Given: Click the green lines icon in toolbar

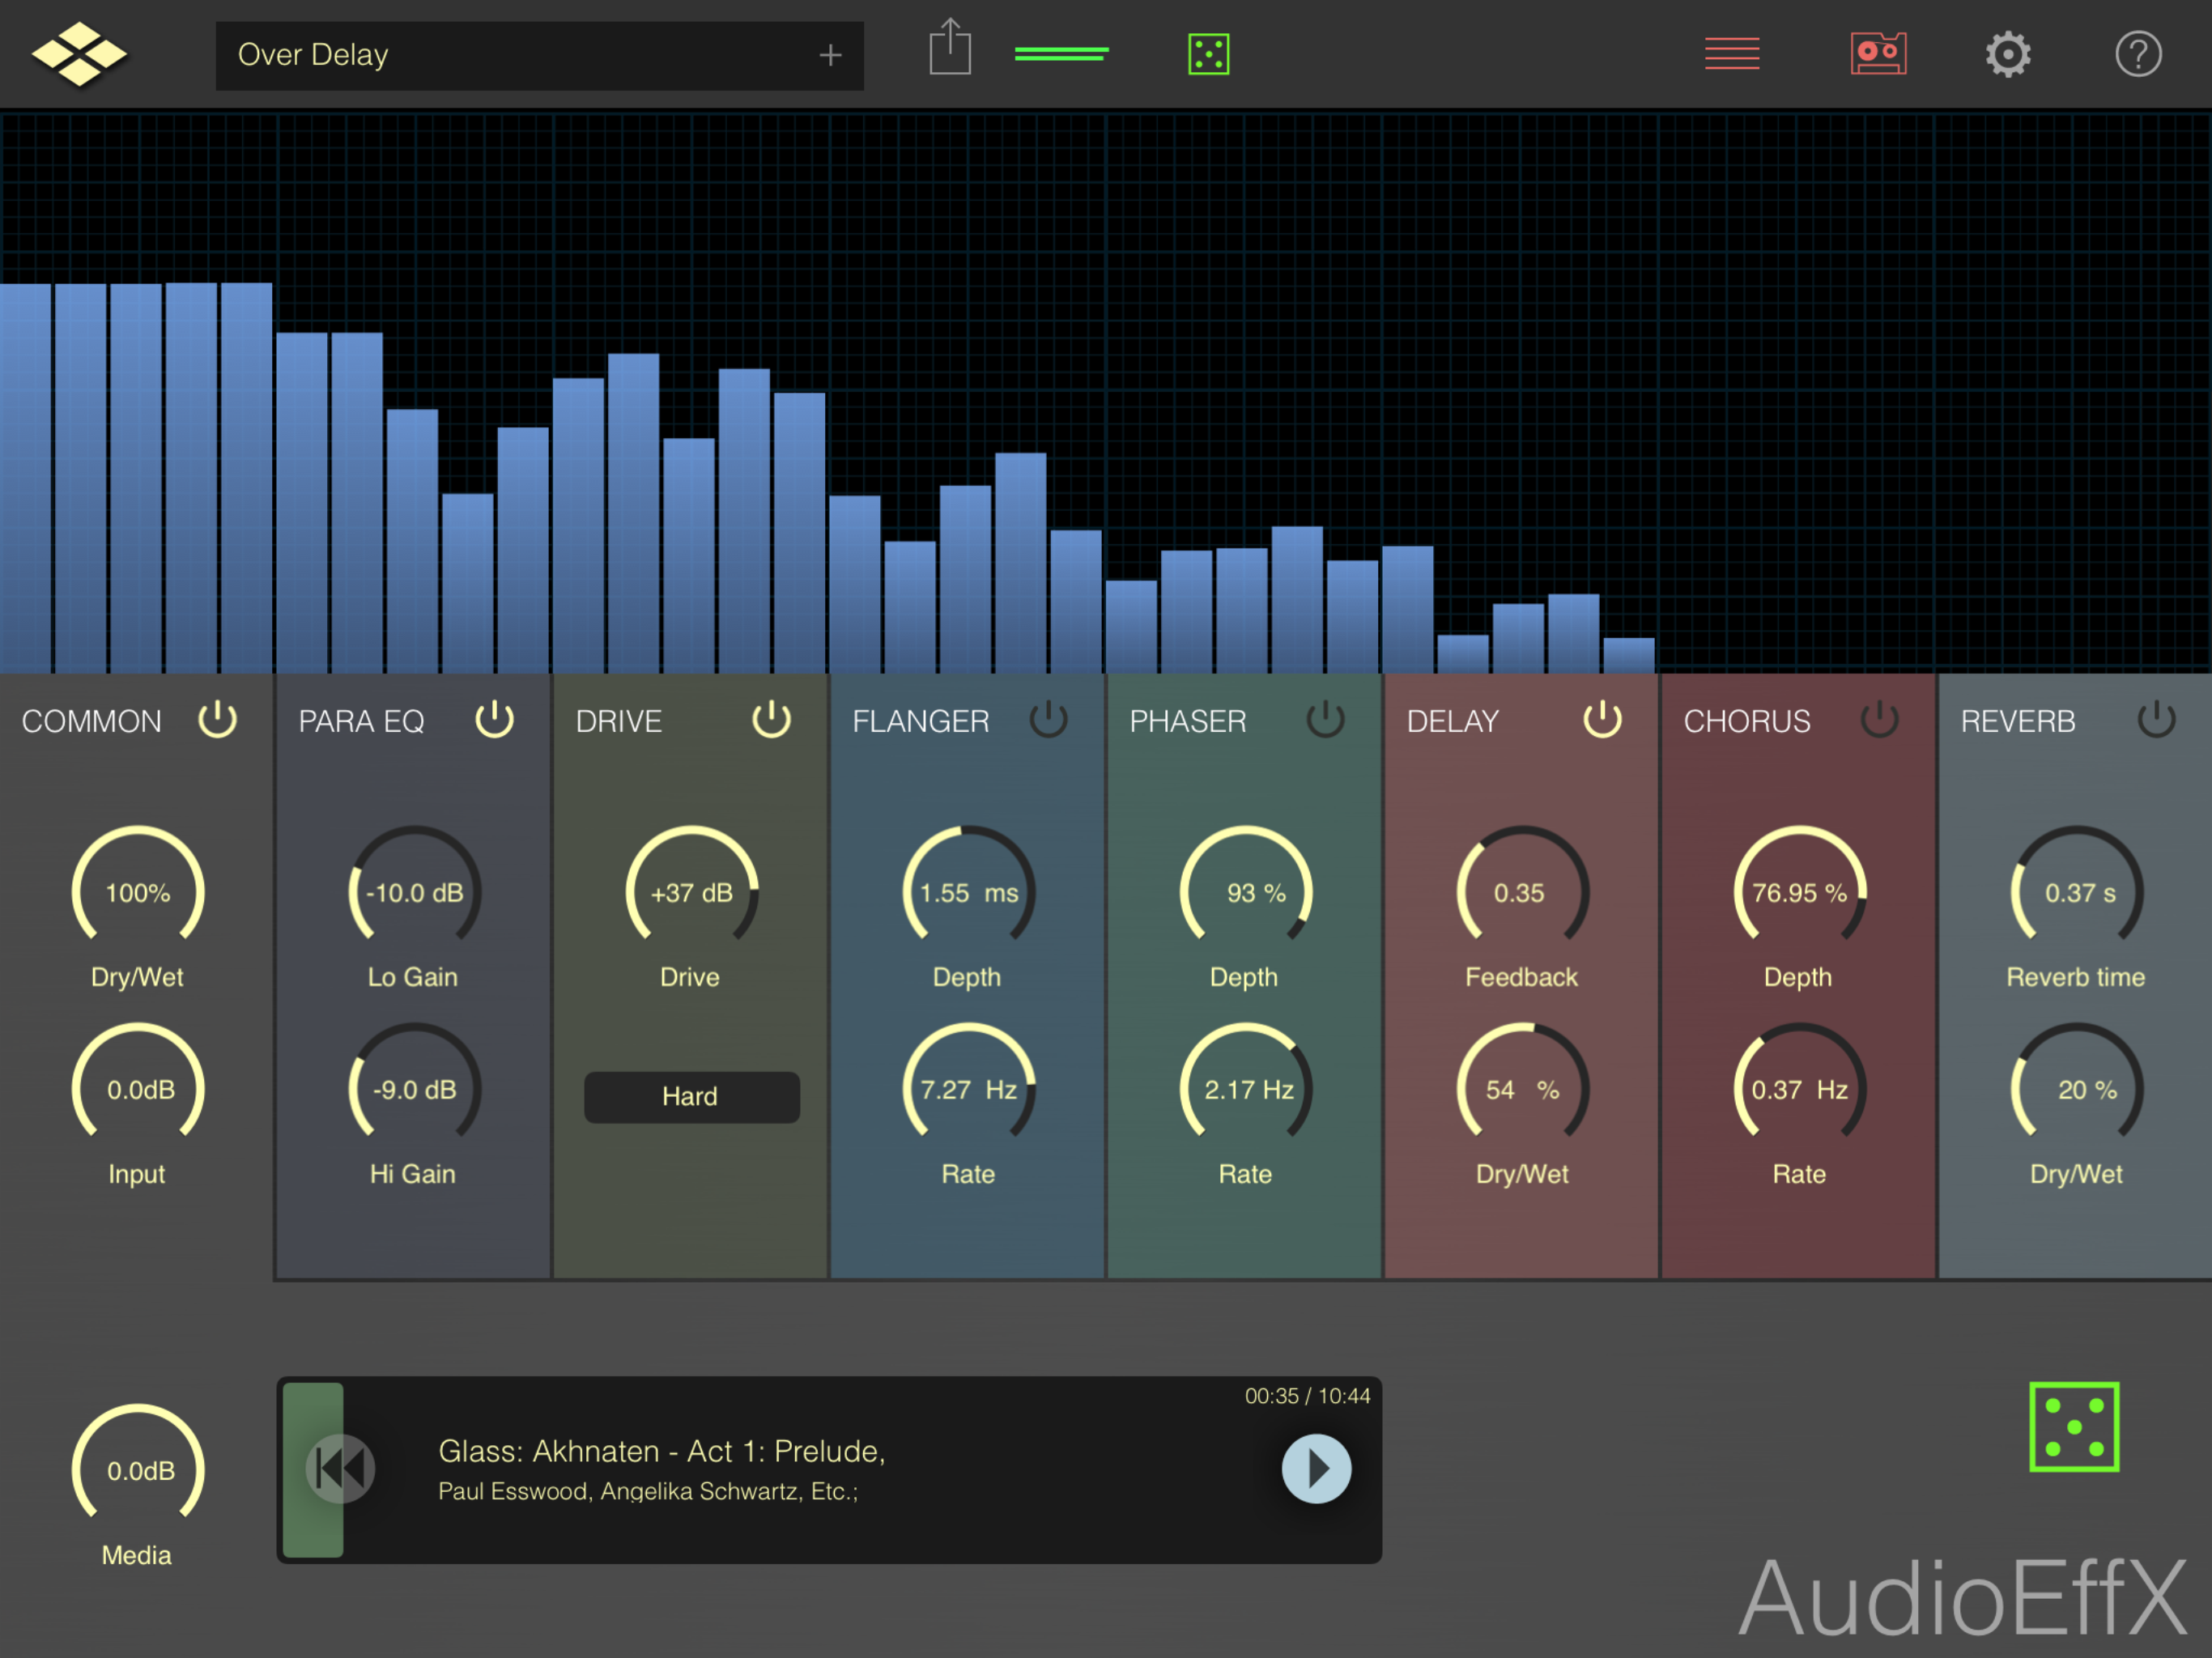Looking at the screenshot, I should [x=1061, y=53].
